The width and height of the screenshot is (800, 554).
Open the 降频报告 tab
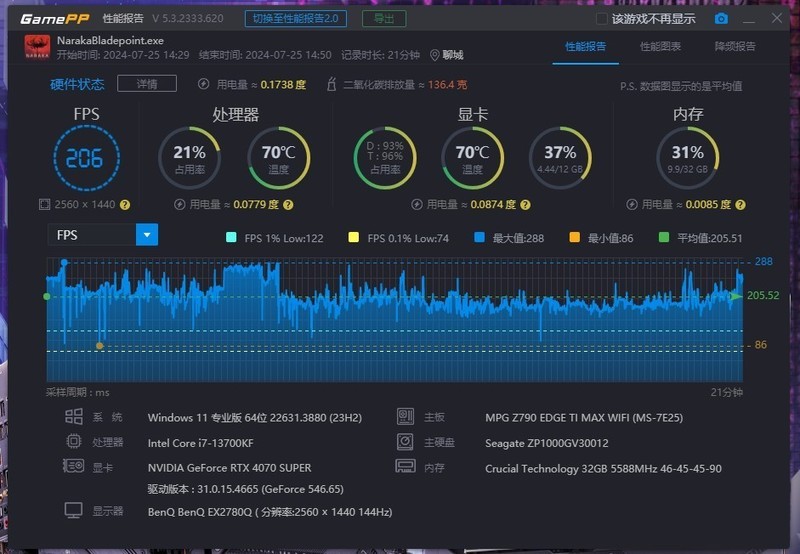click(x=735, y=47)
